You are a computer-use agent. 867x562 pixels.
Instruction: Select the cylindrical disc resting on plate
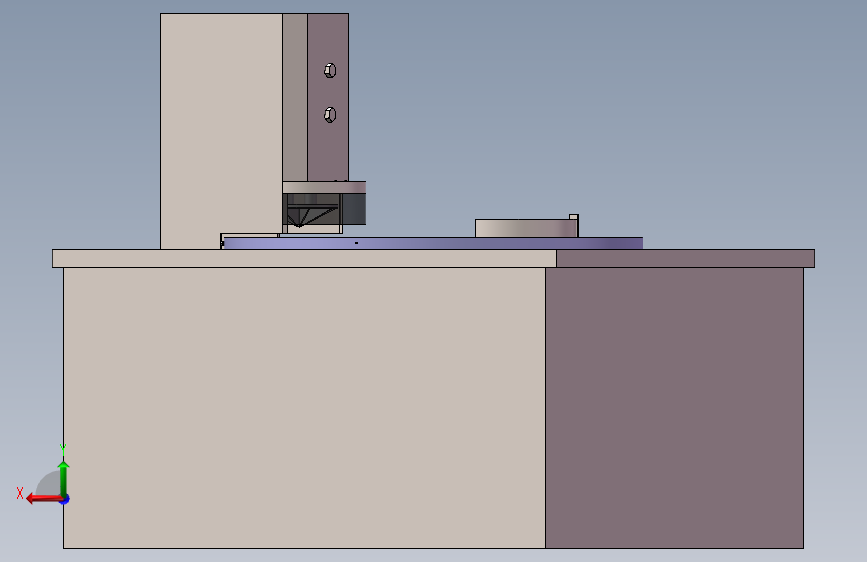pos(526,228)
